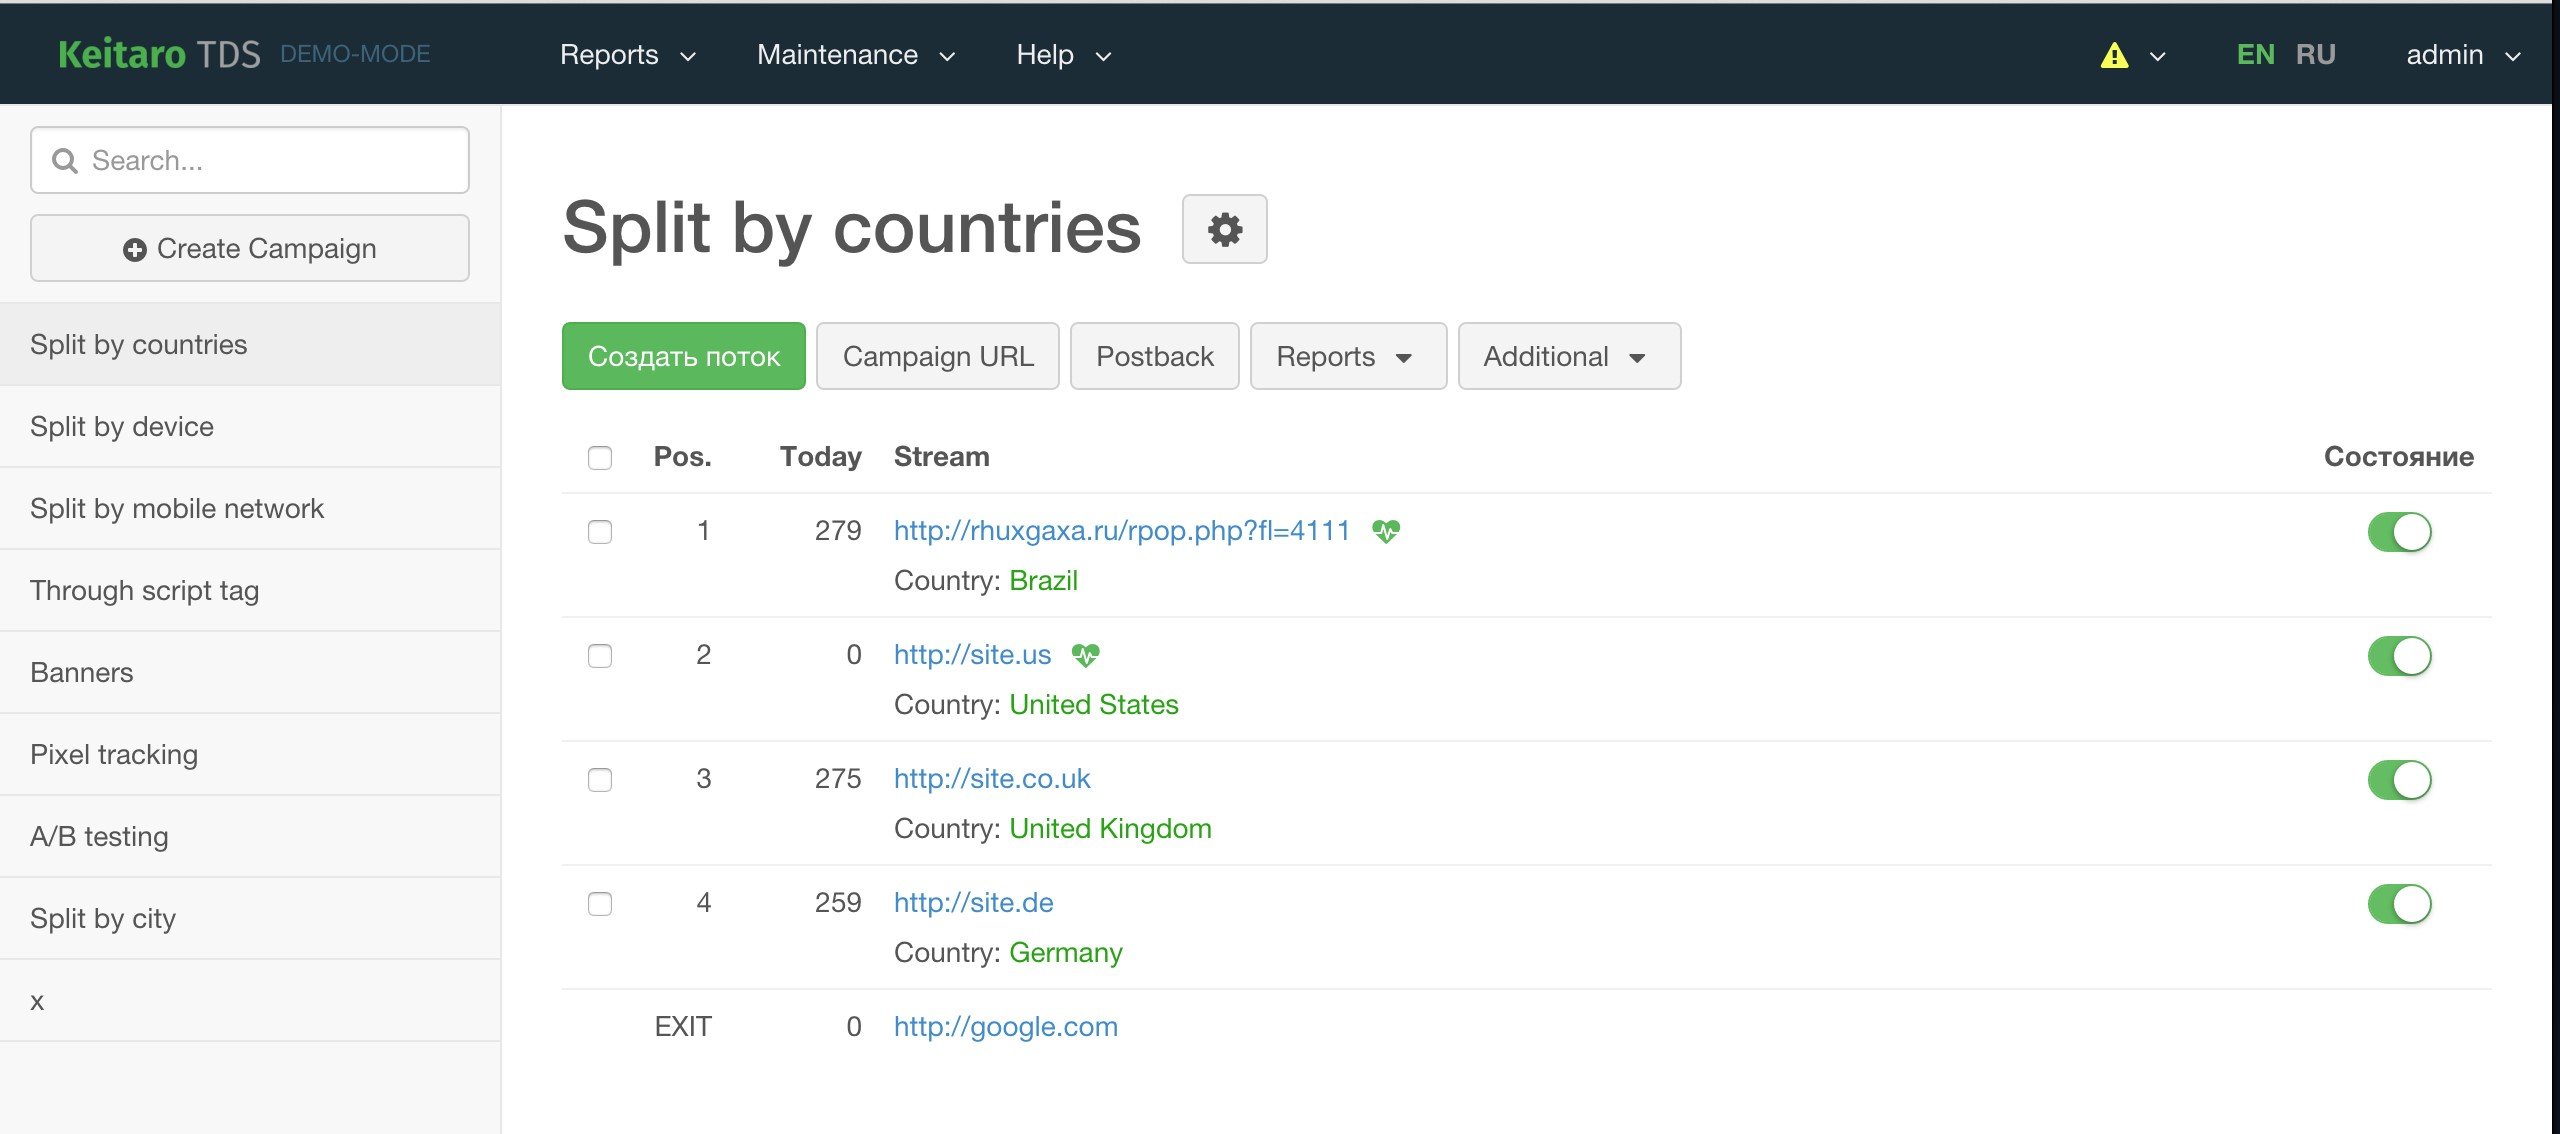Click the Create Campaign button
This screenshot has width=2560, height=1134.
[x=250, y=248]
